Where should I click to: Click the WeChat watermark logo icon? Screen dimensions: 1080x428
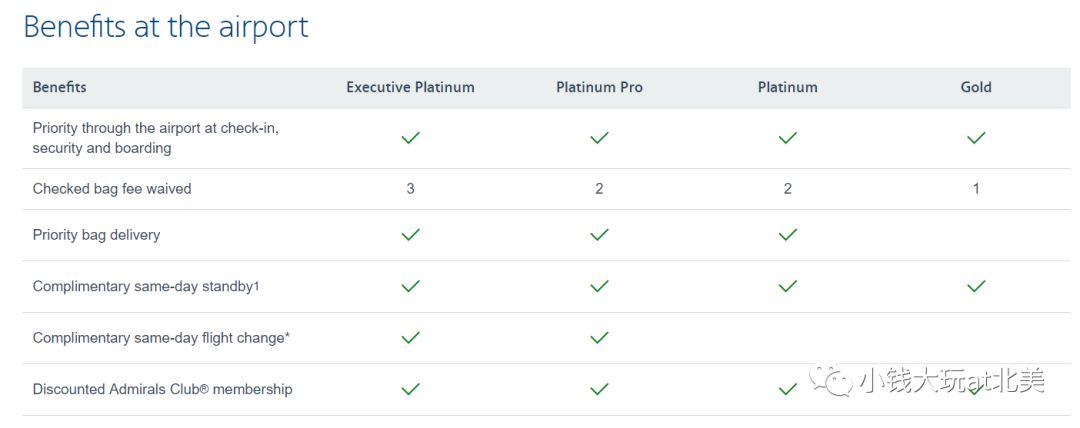(829, 380)
